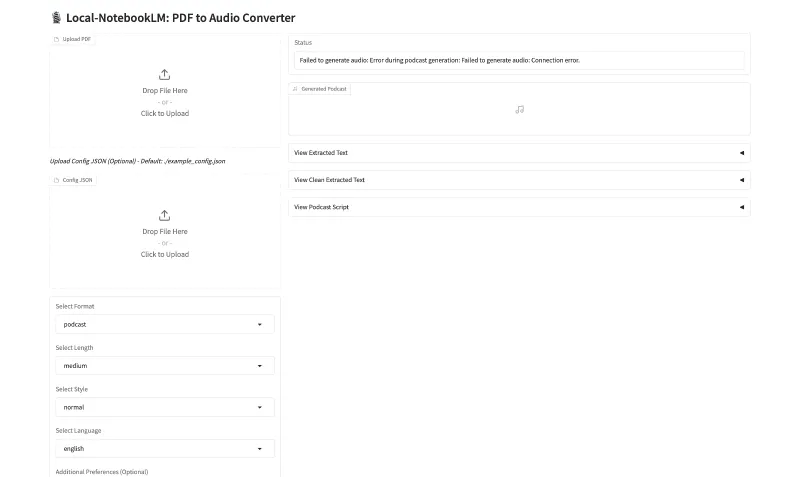
Task: Click 'Click to Upload' in Upload PDF box
Action: tap(165, 114)
